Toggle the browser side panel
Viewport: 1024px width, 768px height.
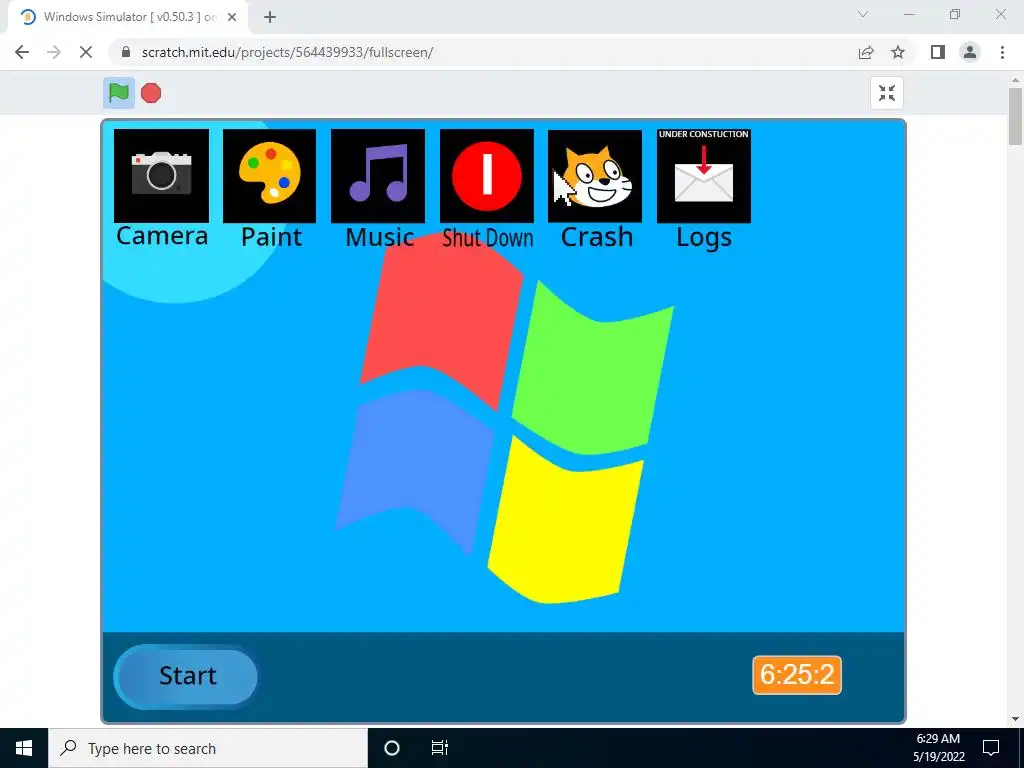point(938,52)
